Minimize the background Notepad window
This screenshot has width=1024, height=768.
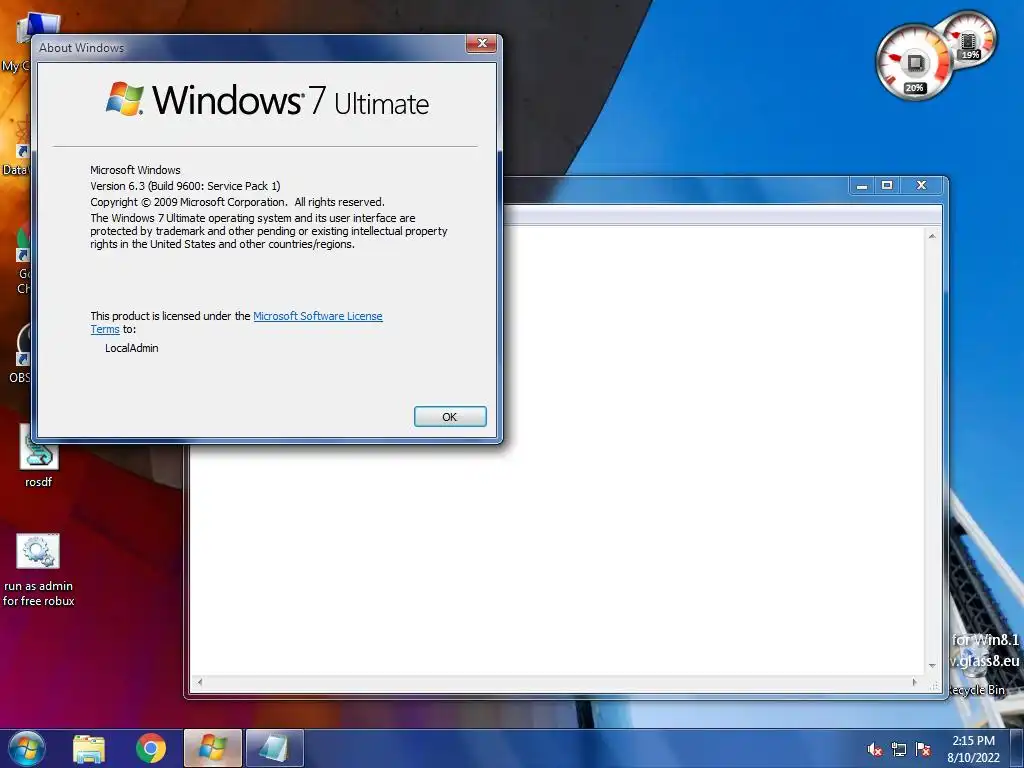coord(862,186)
